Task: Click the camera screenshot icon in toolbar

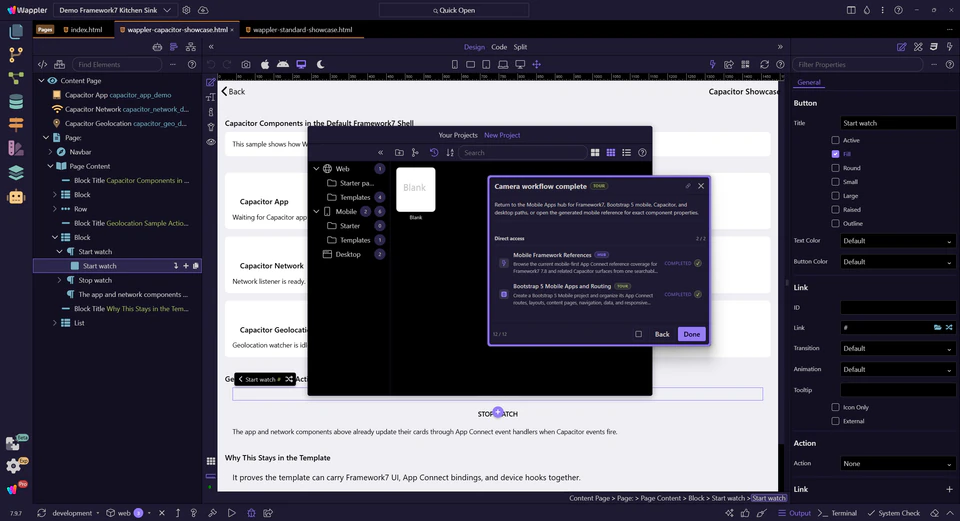Action: point(246,64)
